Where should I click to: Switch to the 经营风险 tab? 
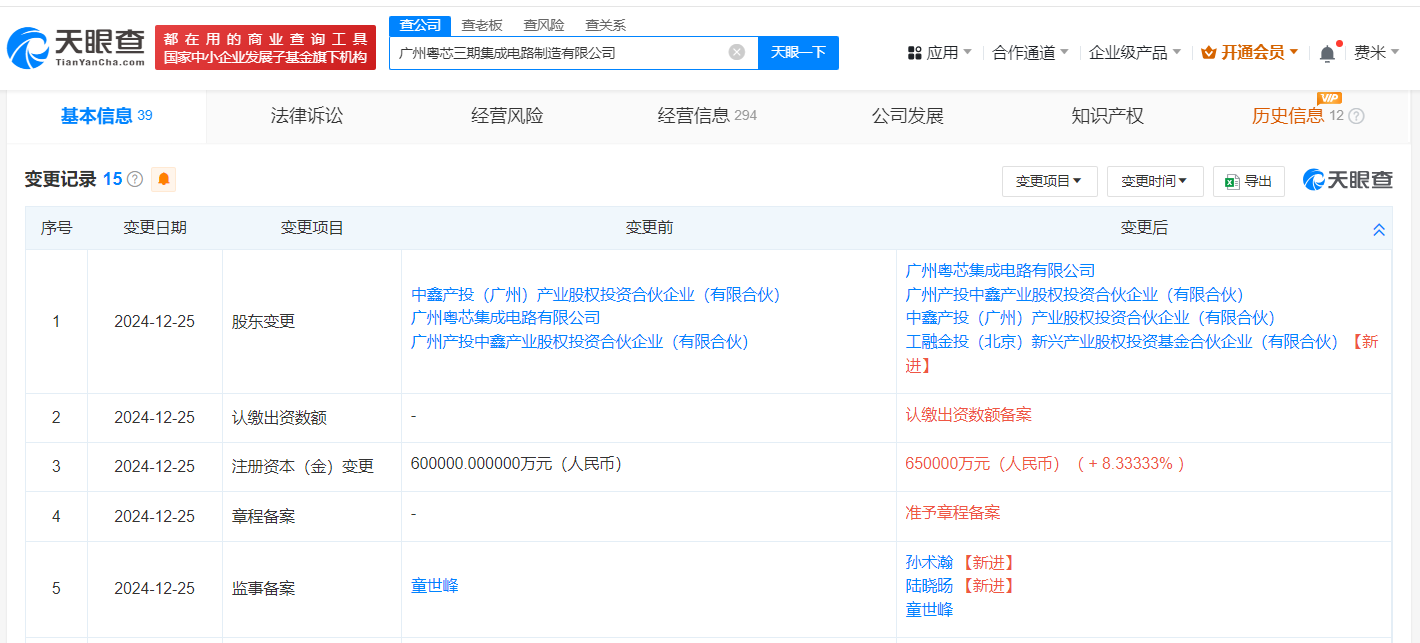[507, 116]
